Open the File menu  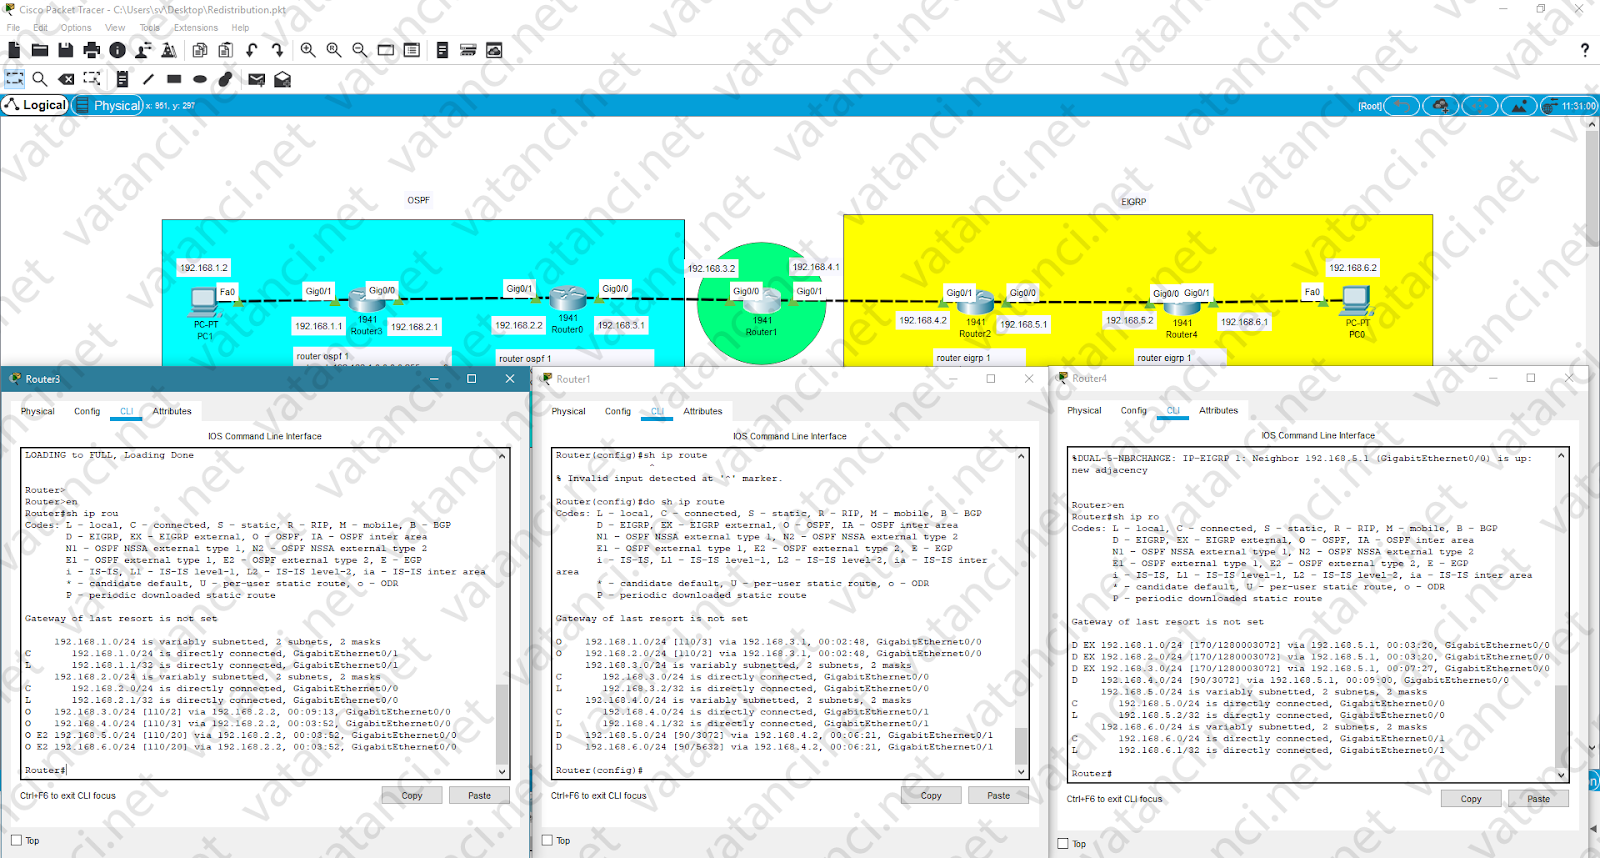point(13,28)
